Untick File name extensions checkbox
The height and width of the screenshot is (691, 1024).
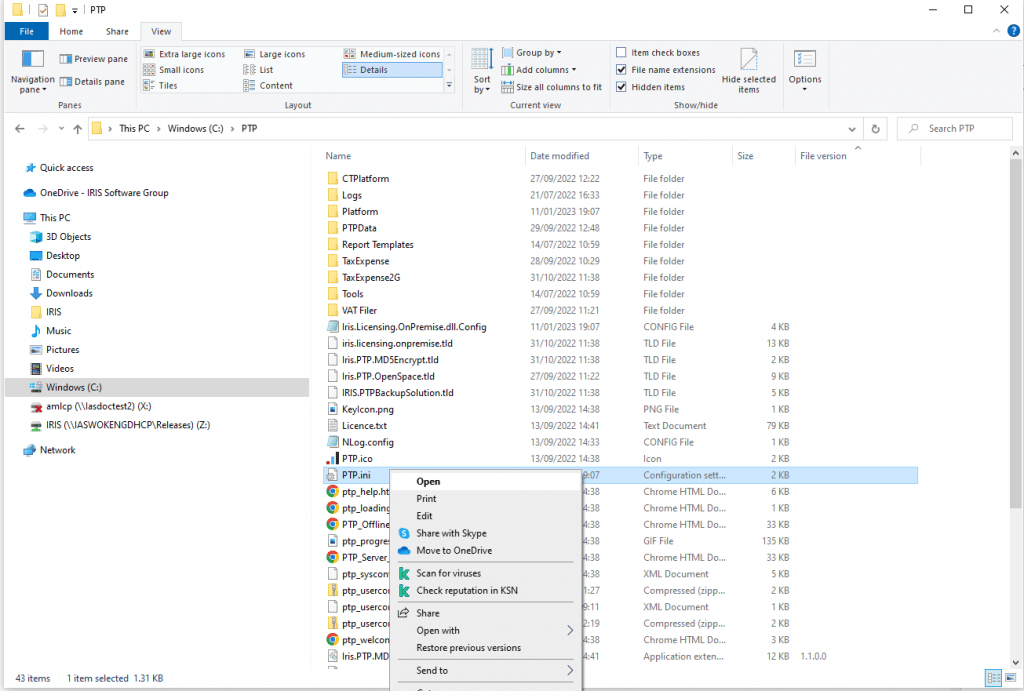click(x=622, y=70)
